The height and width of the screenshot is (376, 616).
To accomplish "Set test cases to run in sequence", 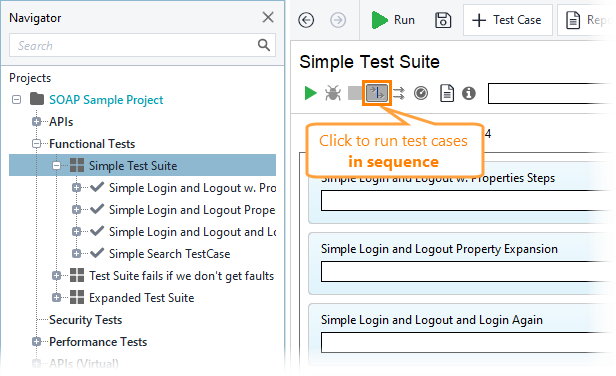I will pyautogui.click(x=377, y=94).
